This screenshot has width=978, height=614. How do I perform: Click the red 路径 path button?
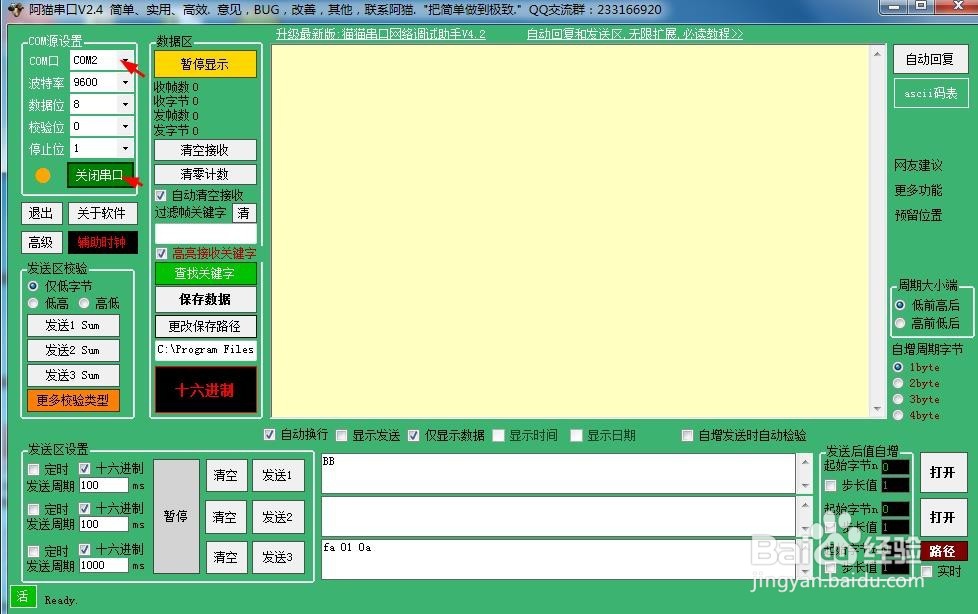[x=941, y=551]
